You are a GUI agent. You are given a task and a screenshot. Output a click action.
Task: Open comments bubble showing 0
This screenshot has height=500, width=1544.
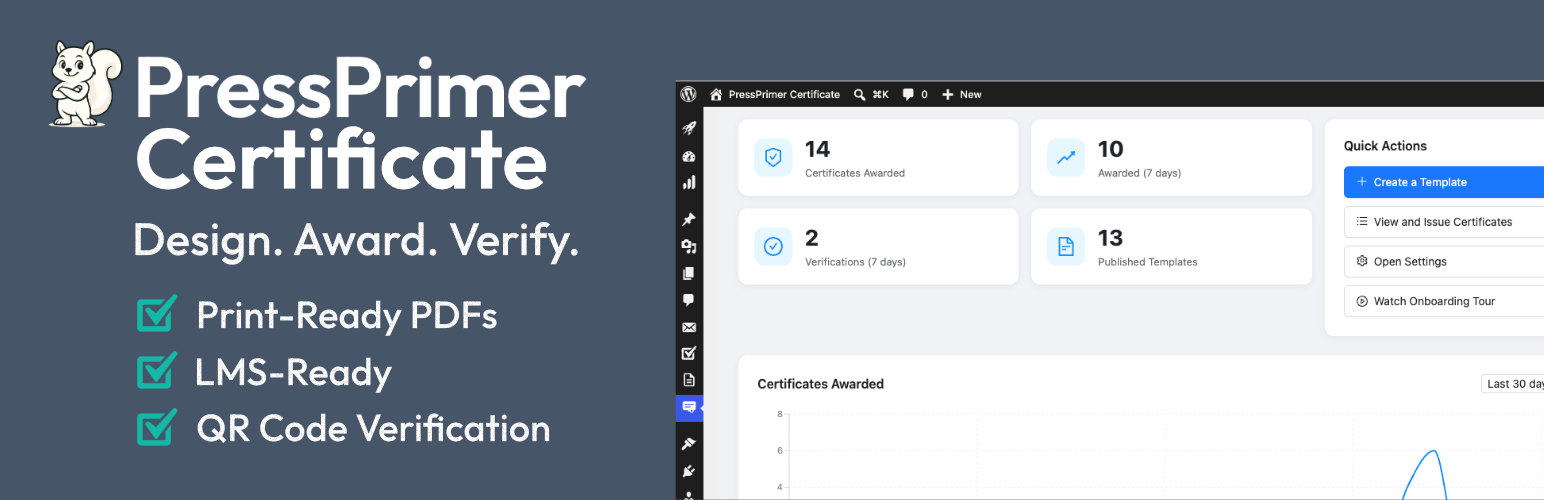[915, 94]
